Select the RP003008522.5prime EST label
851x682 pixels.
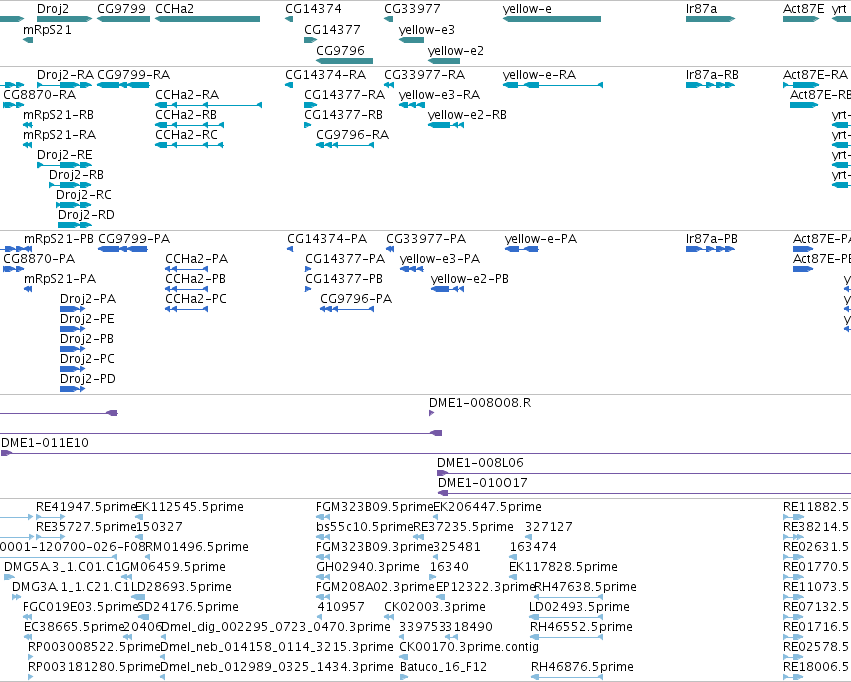(94, 646)
